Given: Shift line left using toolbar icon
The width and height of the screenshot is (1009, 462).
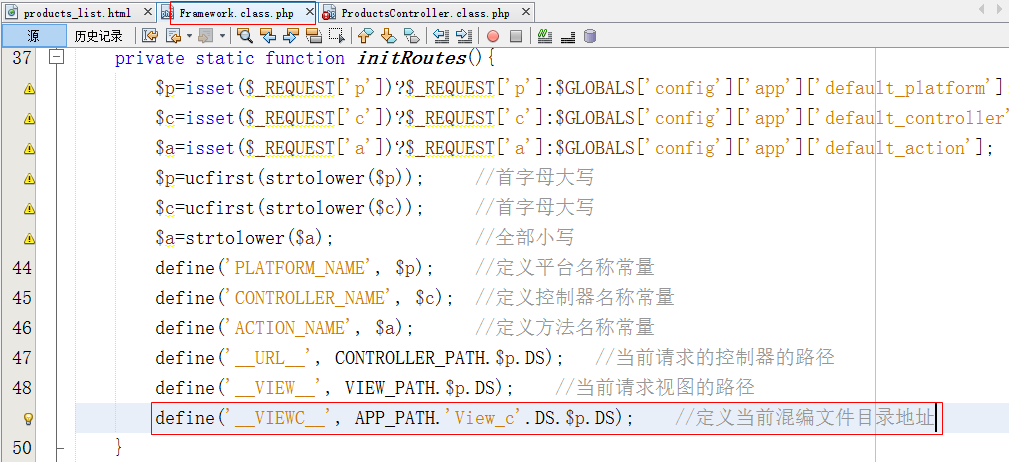Looking at the screenshot, I should [440, 36].
